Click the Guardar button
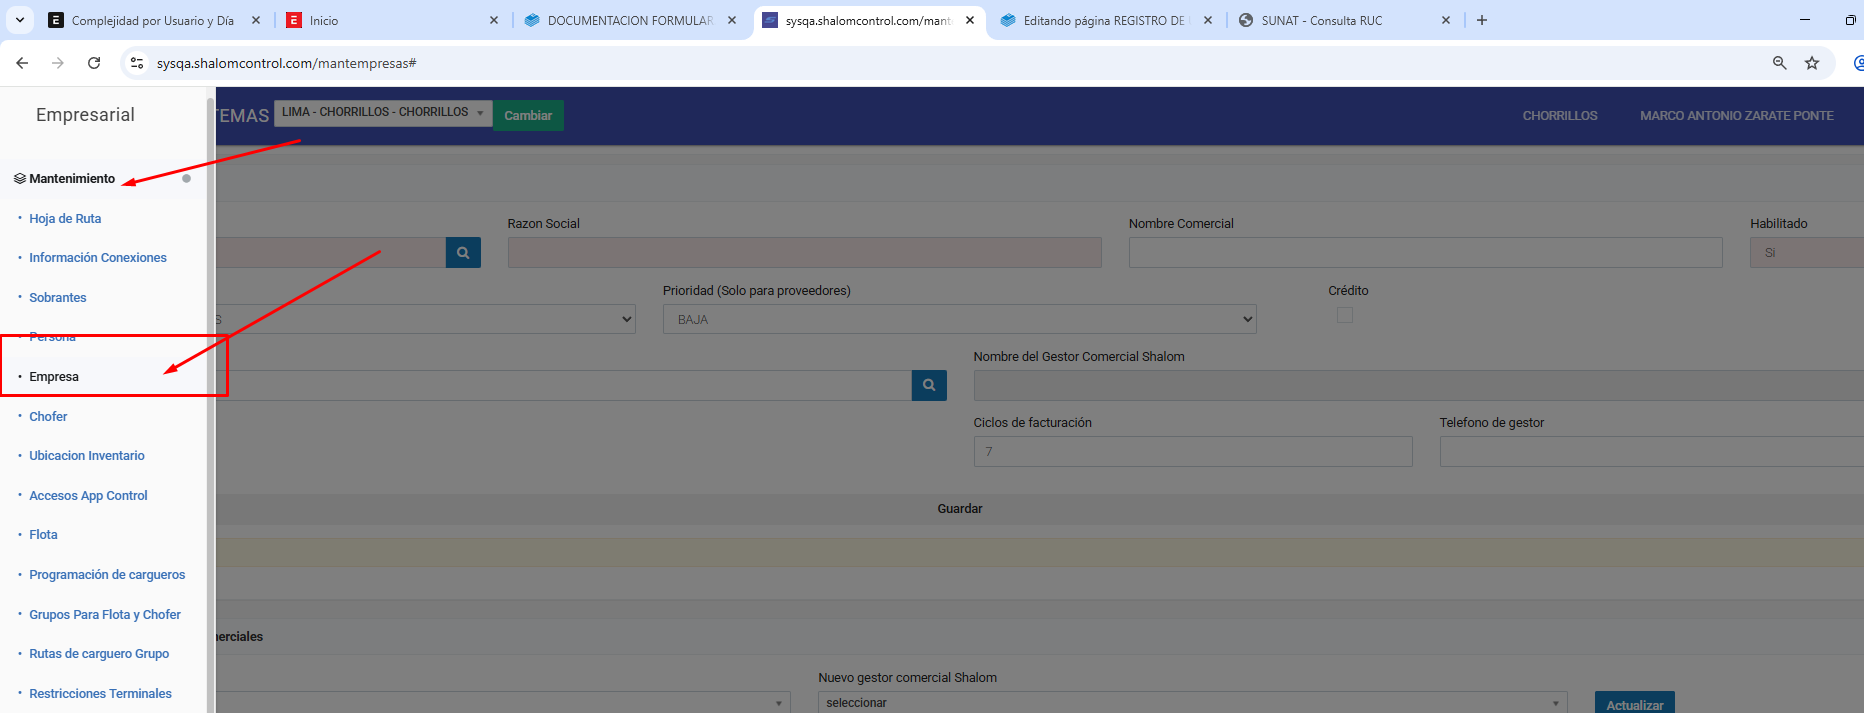The height and width of the screenshot is (713, 1864). pyautogui.click(x=959, y=509)
